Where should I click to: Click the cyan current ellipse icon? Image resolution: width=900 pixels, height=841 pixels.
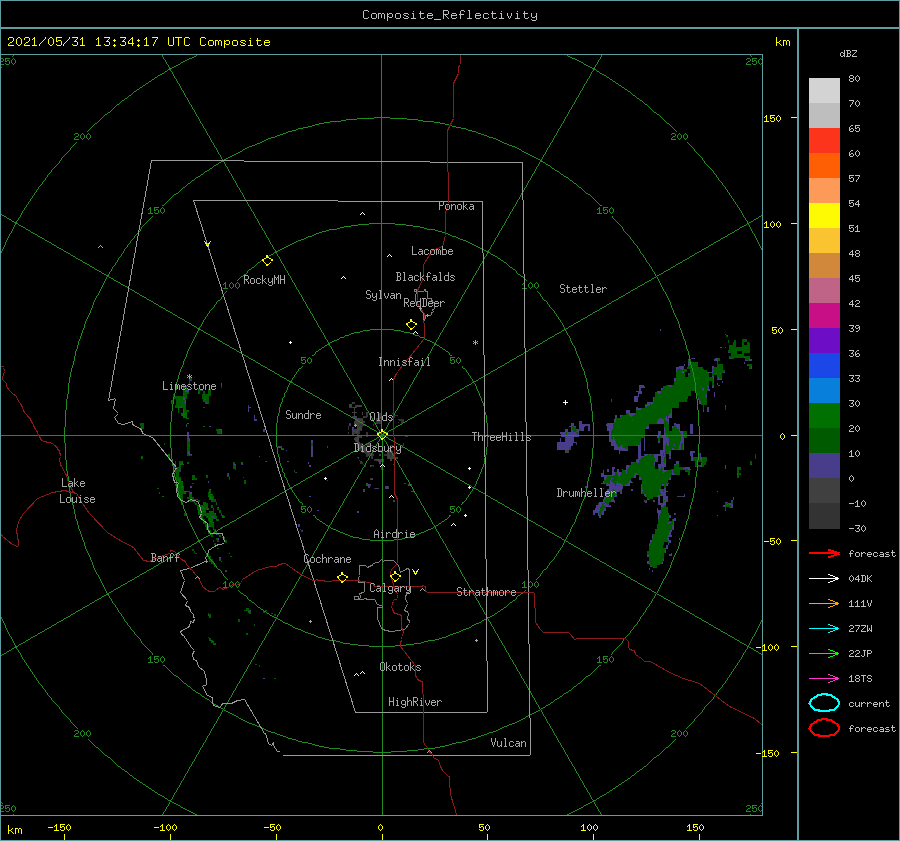coord(824,703)
